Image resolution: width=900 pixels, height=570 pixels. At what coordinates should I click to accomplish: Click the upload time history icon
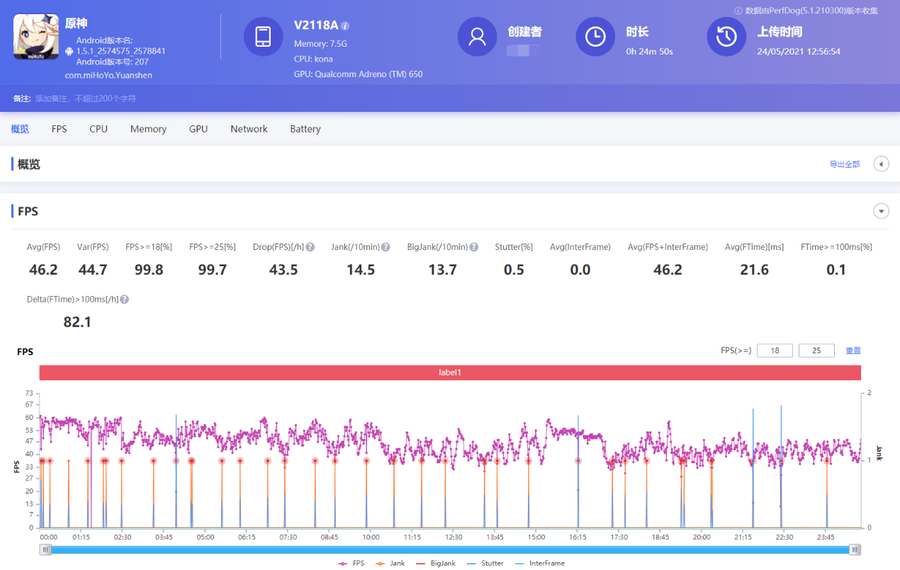click(x=726, y=37)
